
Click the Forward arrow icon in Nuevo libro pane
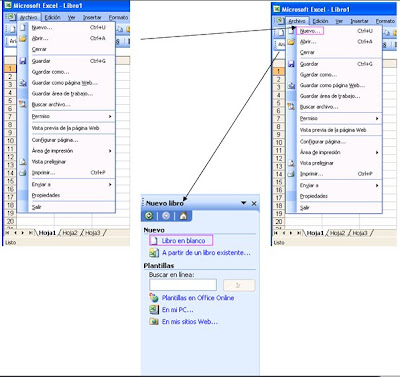[166, 216]
